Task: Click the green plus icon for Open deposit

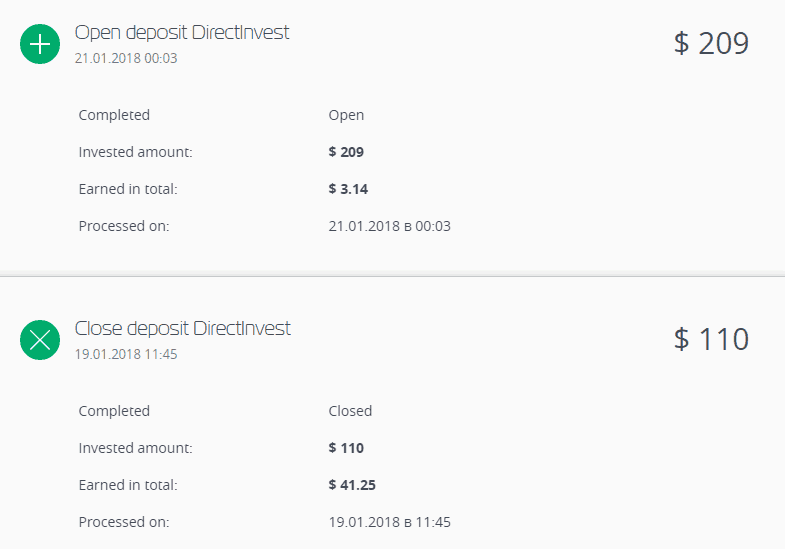Action: point(40,44)
